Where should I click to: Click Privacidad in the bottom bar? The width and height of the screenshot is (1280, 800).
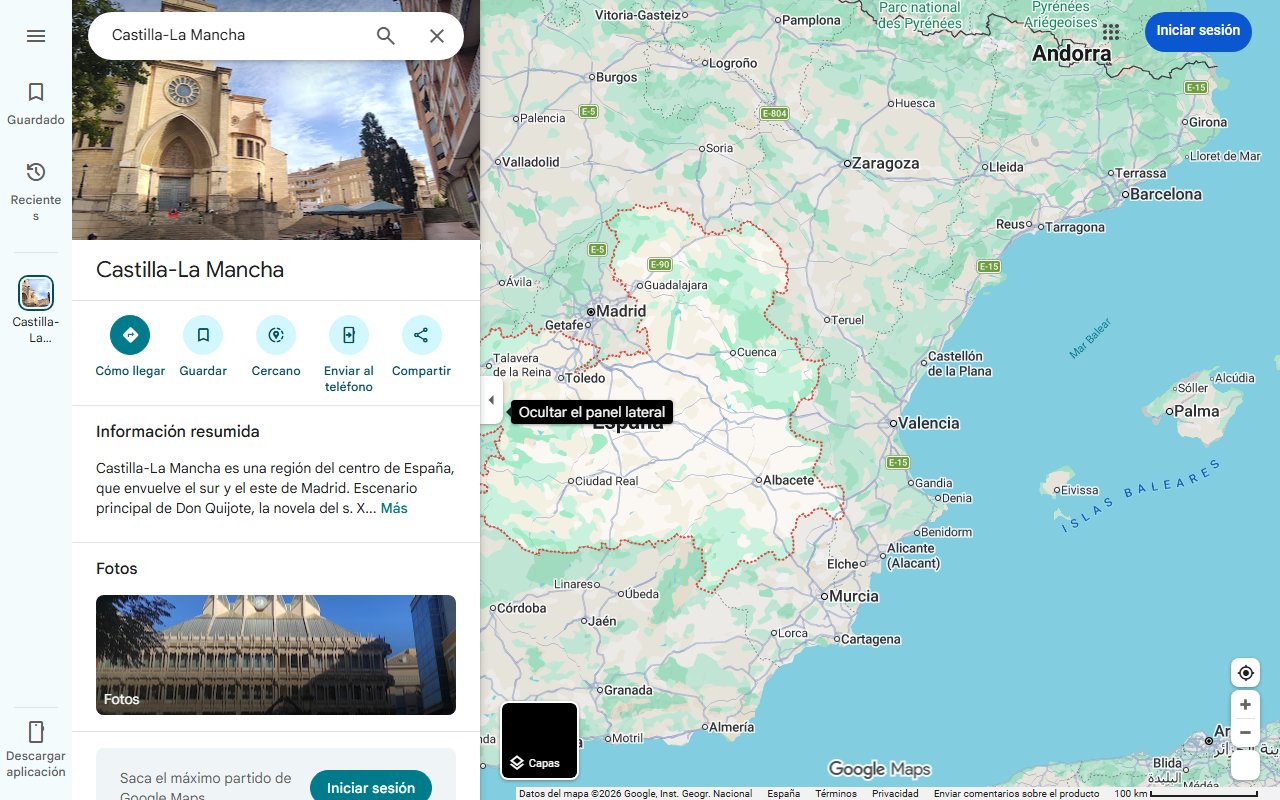click(x=894, y=792)
